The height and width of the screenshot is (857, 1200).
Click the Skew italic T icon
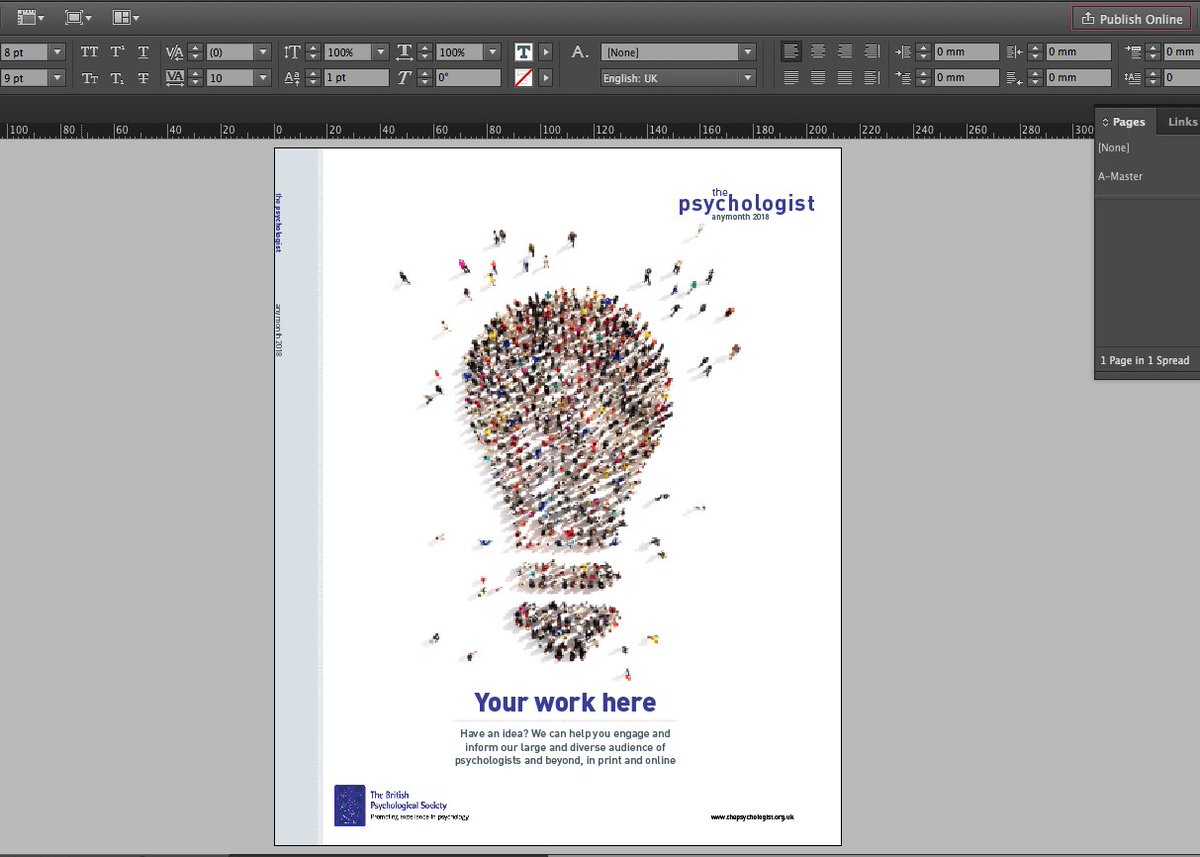(405, 77)
